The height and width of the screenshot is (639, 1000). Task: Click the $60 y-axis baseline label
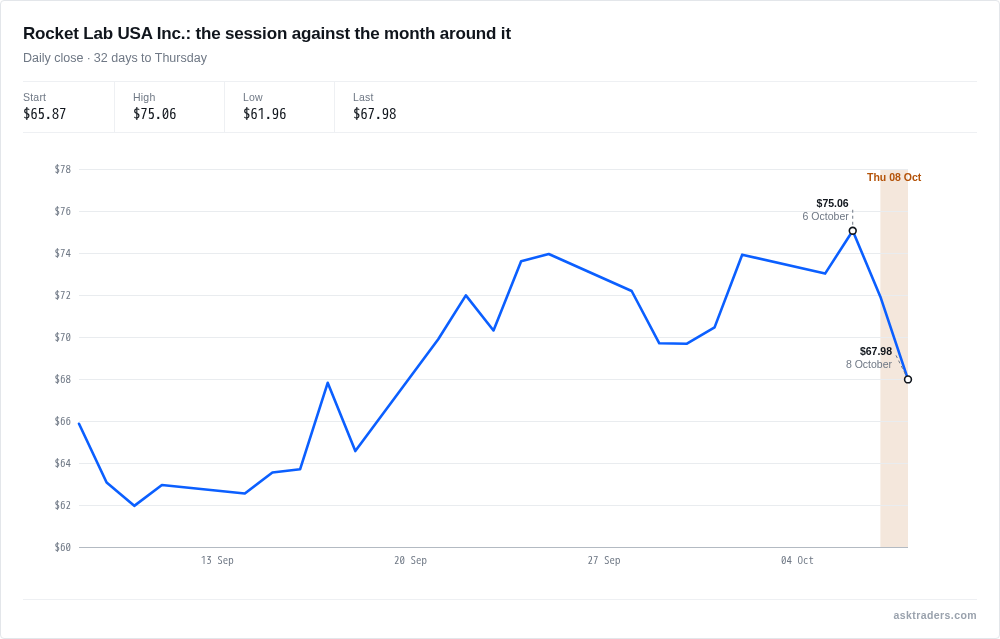click(62, 547)
